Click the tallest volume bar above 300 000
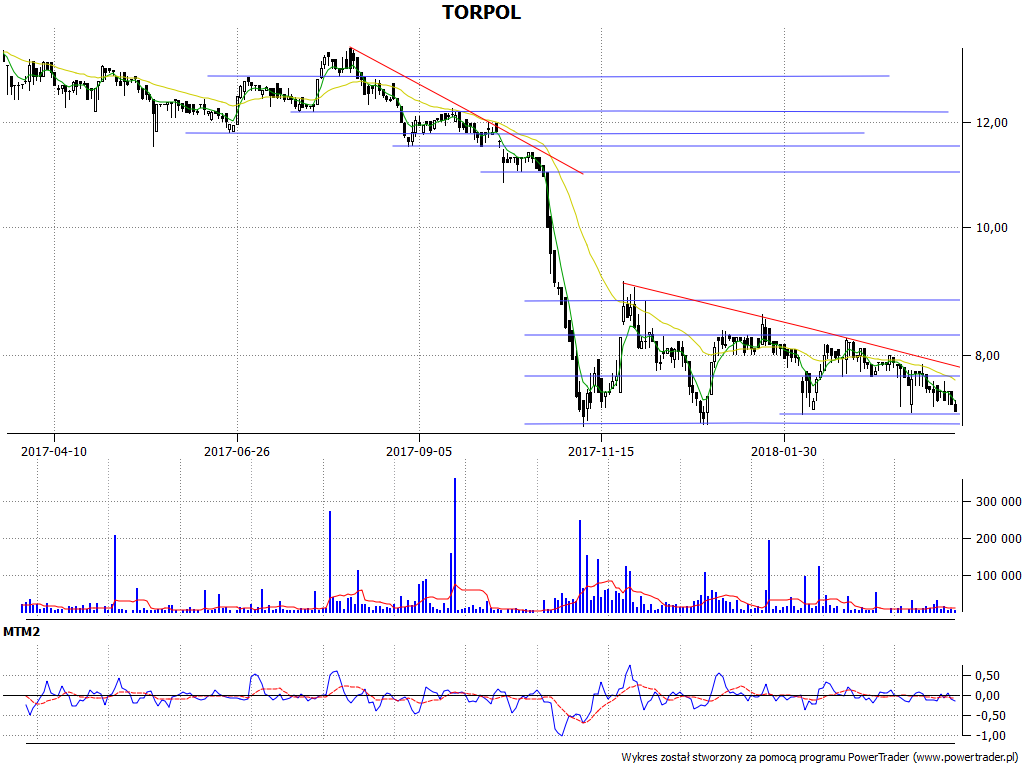Screen dimensions: 1024x768 [x=455, y=545]
